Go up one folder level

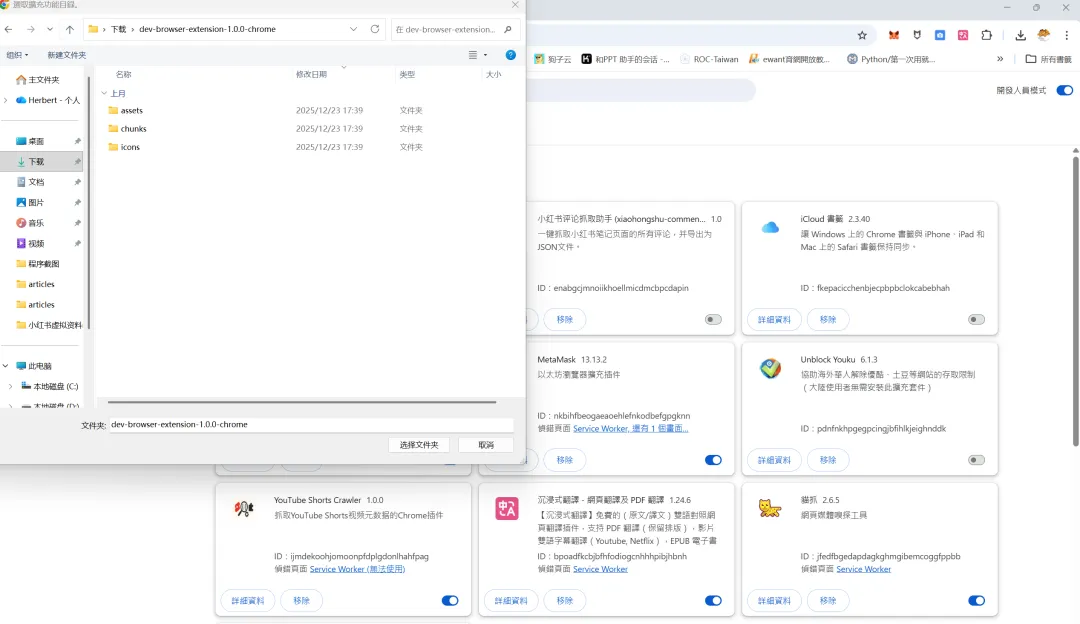point(70,29)
